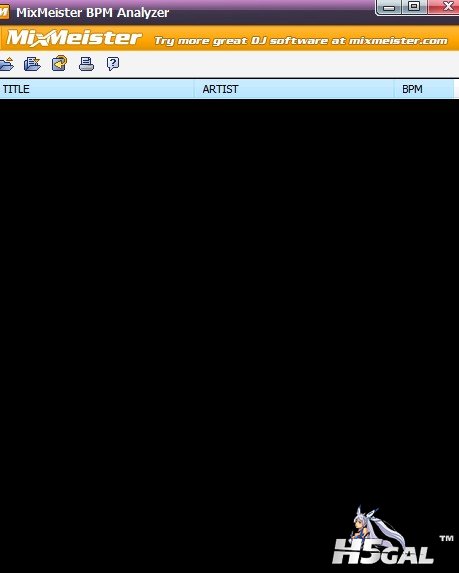Viewport: 459px width, 573px height.
Task: Open the browse folder icon
Action: (x=7, y=64)
